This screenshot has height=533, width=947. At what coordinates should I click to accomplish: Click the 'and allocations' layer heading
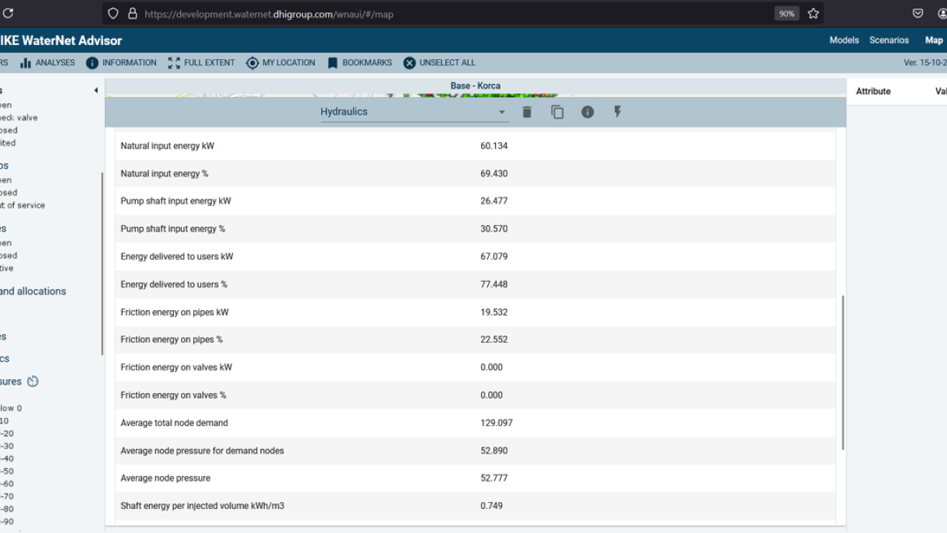(33, 291)
